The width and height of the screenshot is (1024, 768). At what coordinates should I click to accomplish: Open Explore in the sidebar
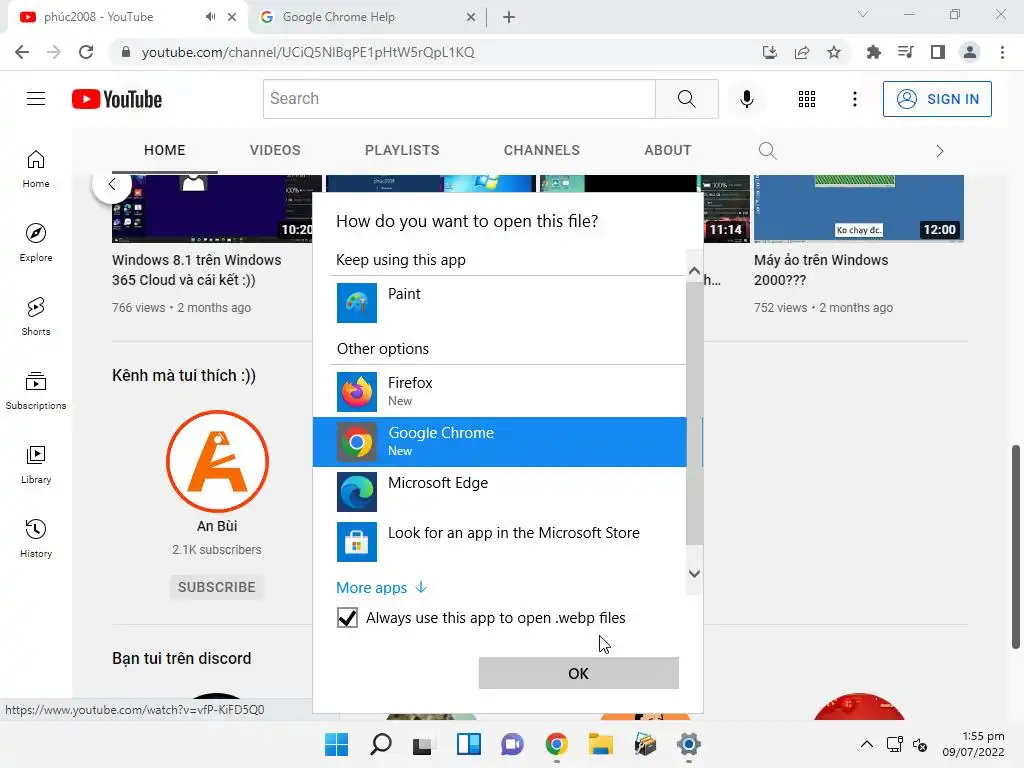coord(36,243)
